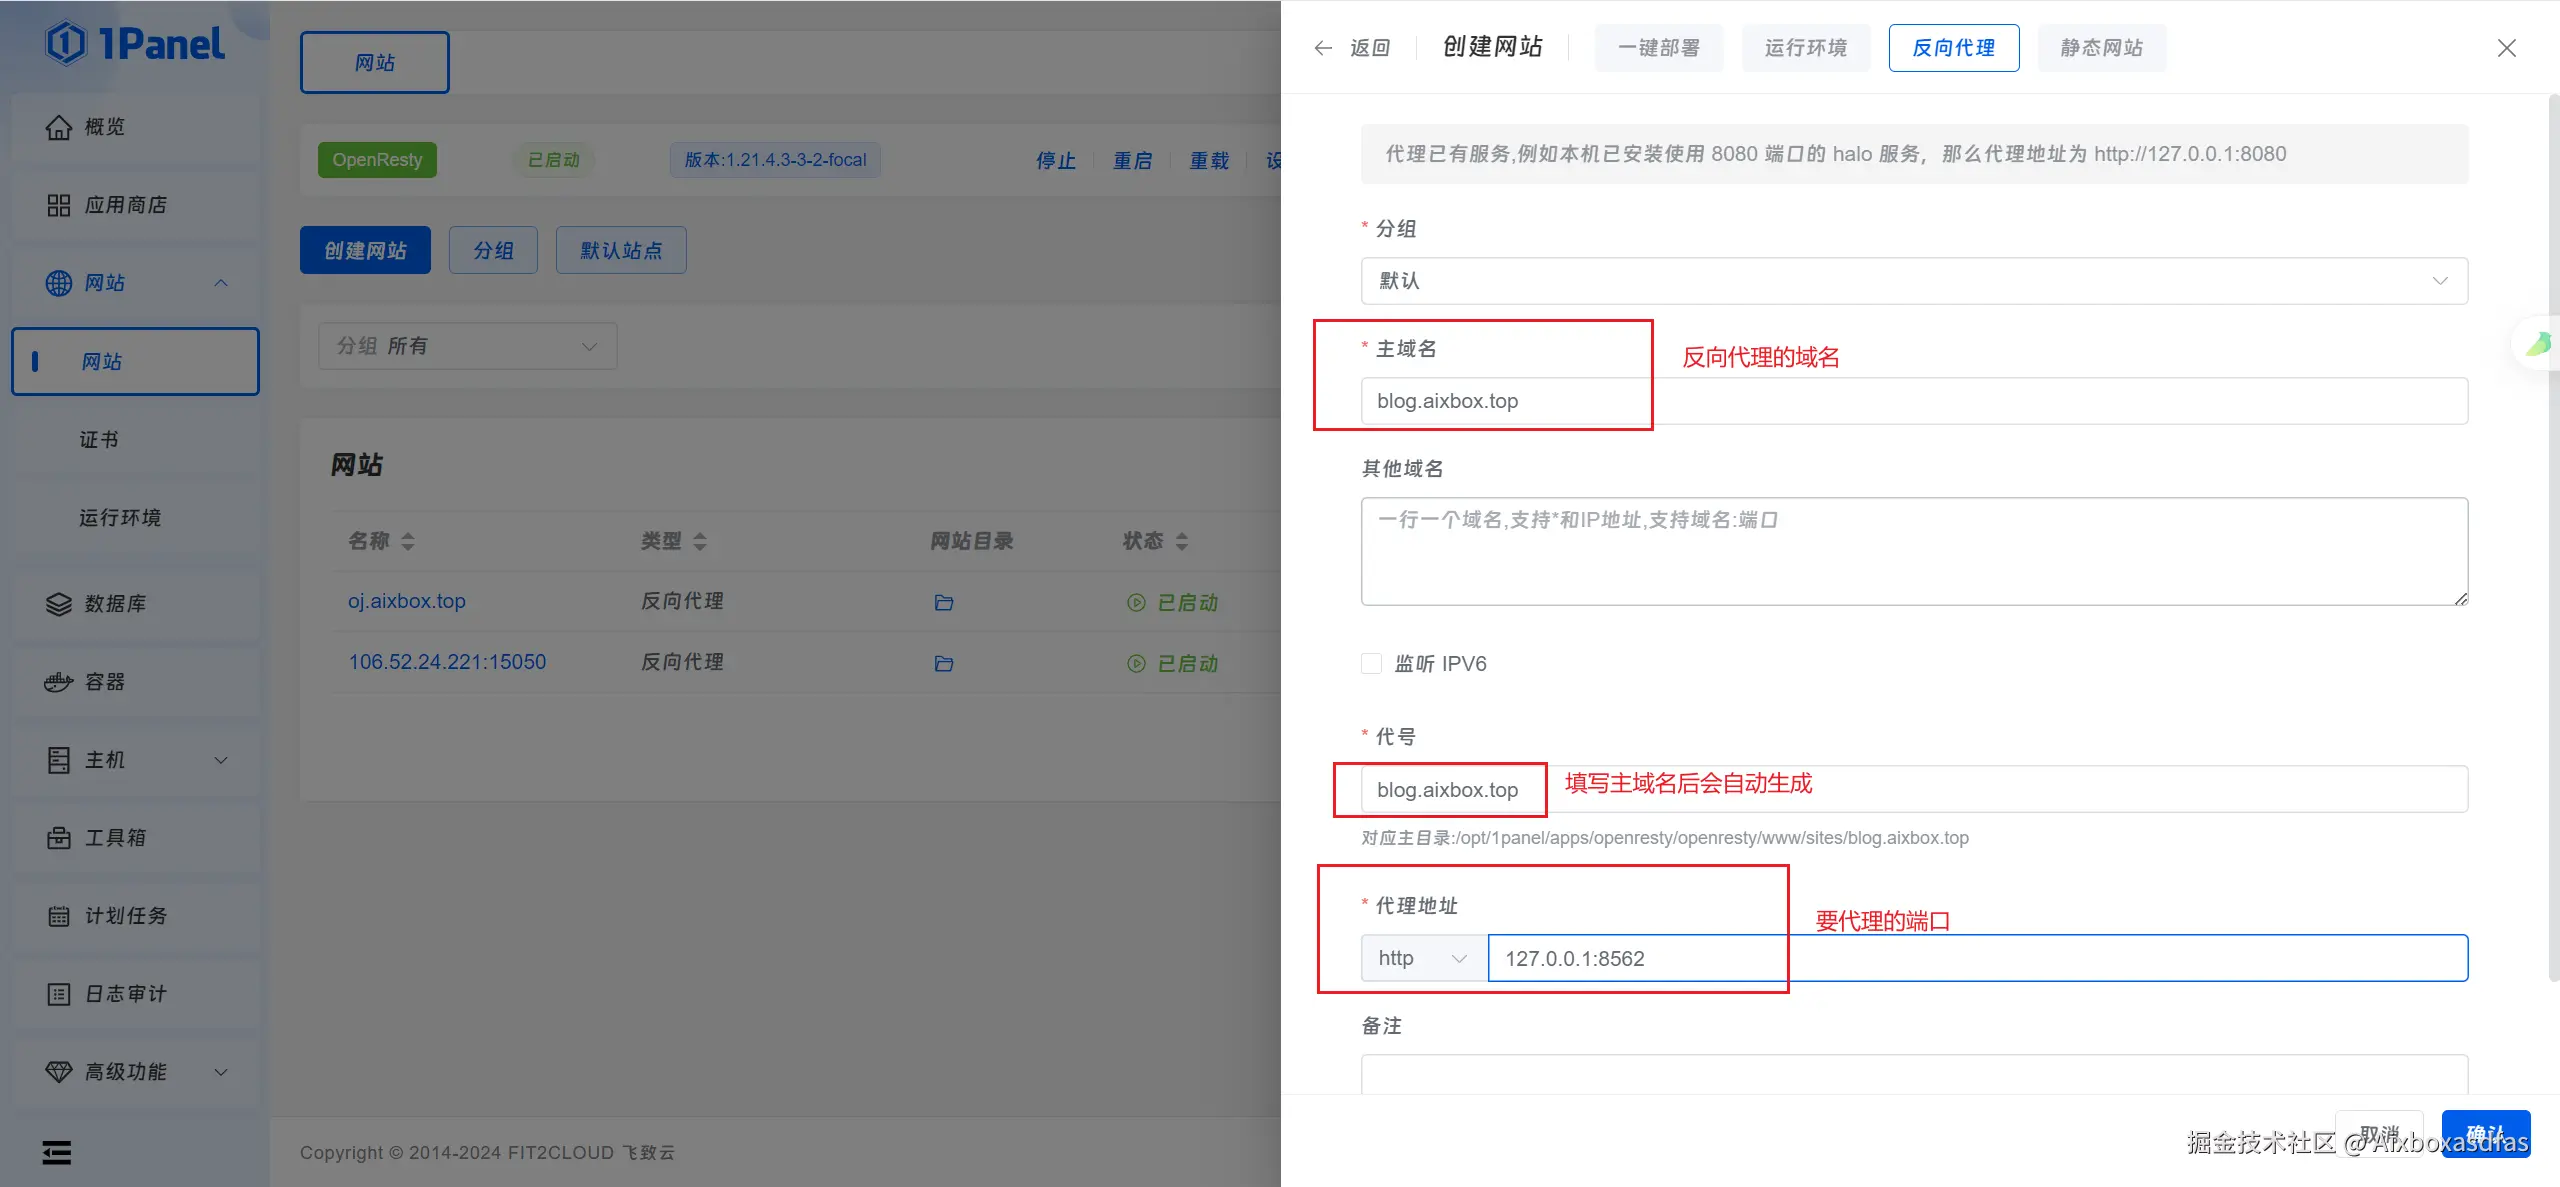Collapse sidebar with bottom menu icon
Screen dimensions: 2560x1187
57,1153
